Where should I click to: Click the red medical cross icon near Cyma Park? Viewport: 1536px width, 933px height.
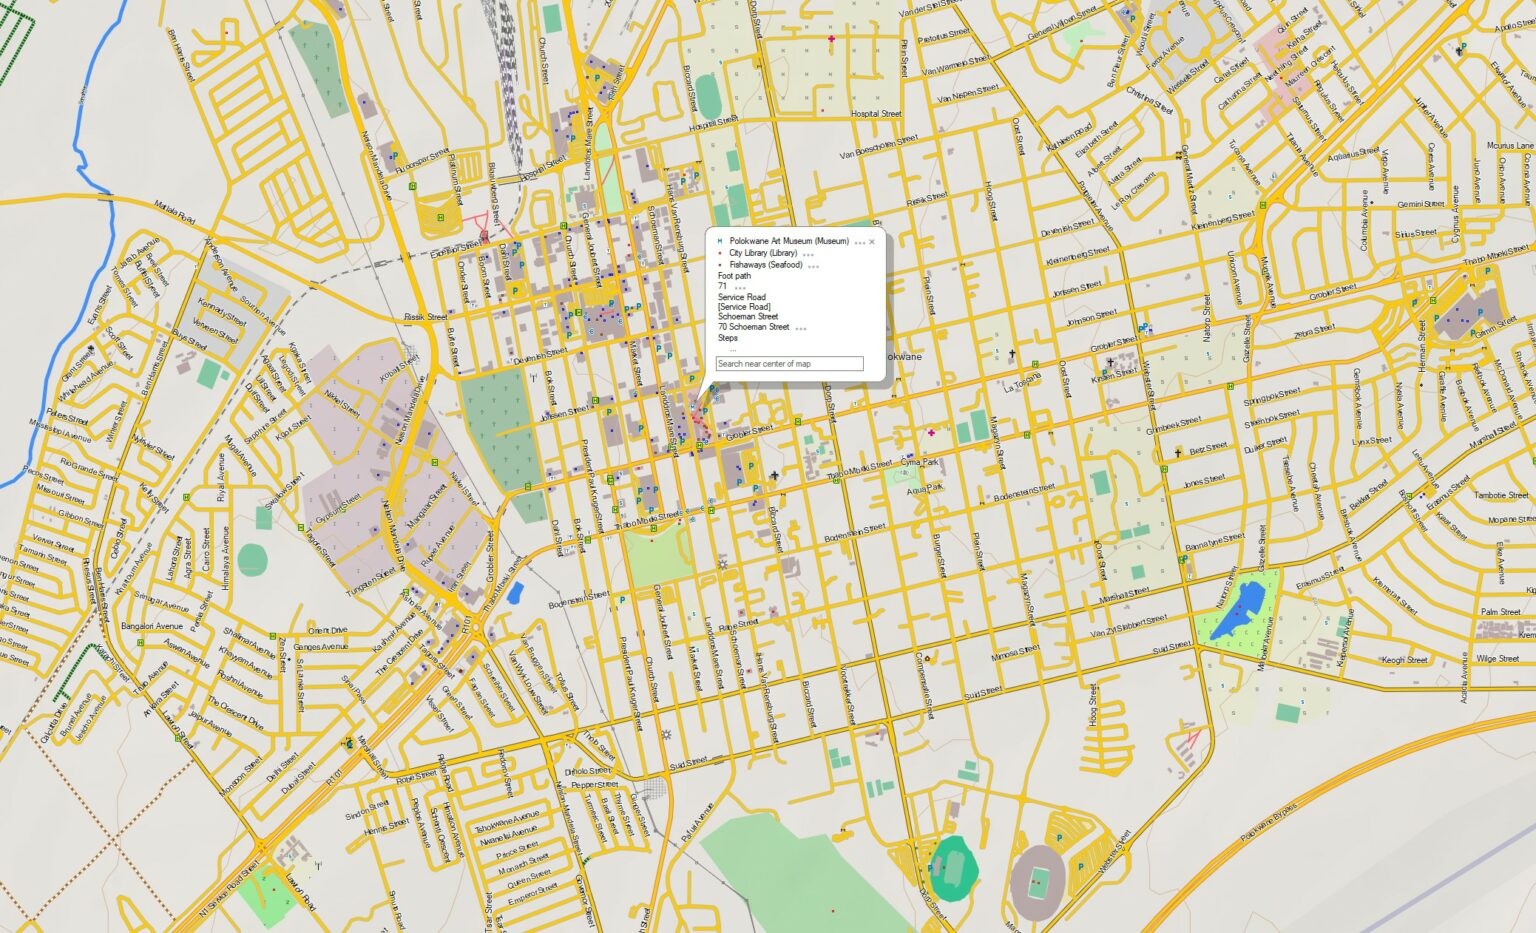pos(931,434)
